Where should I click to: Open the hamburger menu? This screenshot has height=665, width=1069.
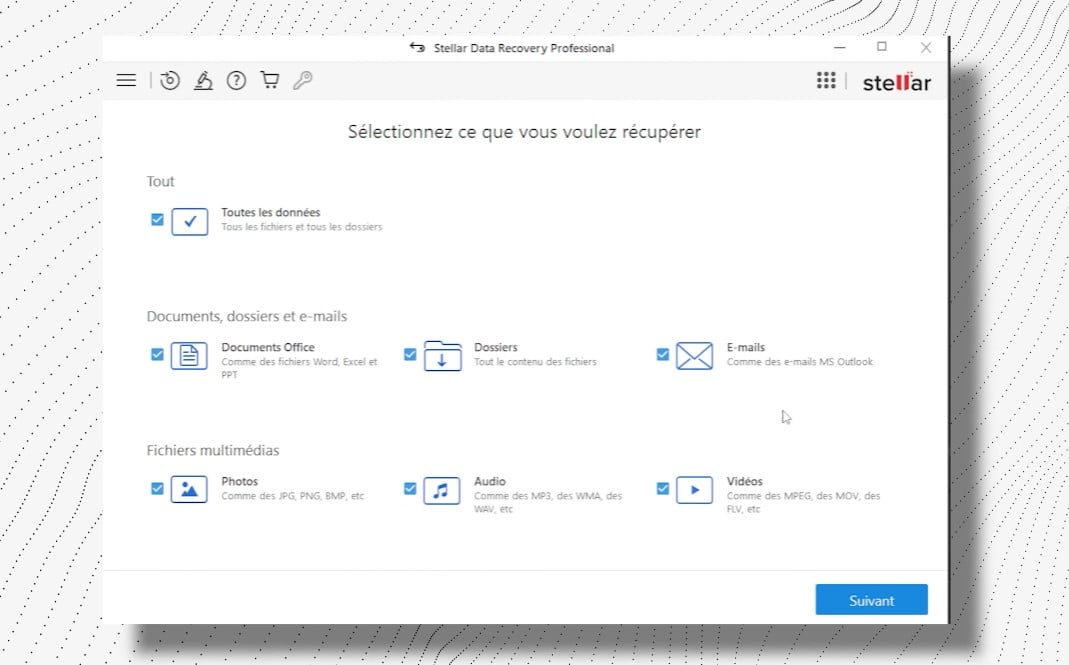pos(126,80)
